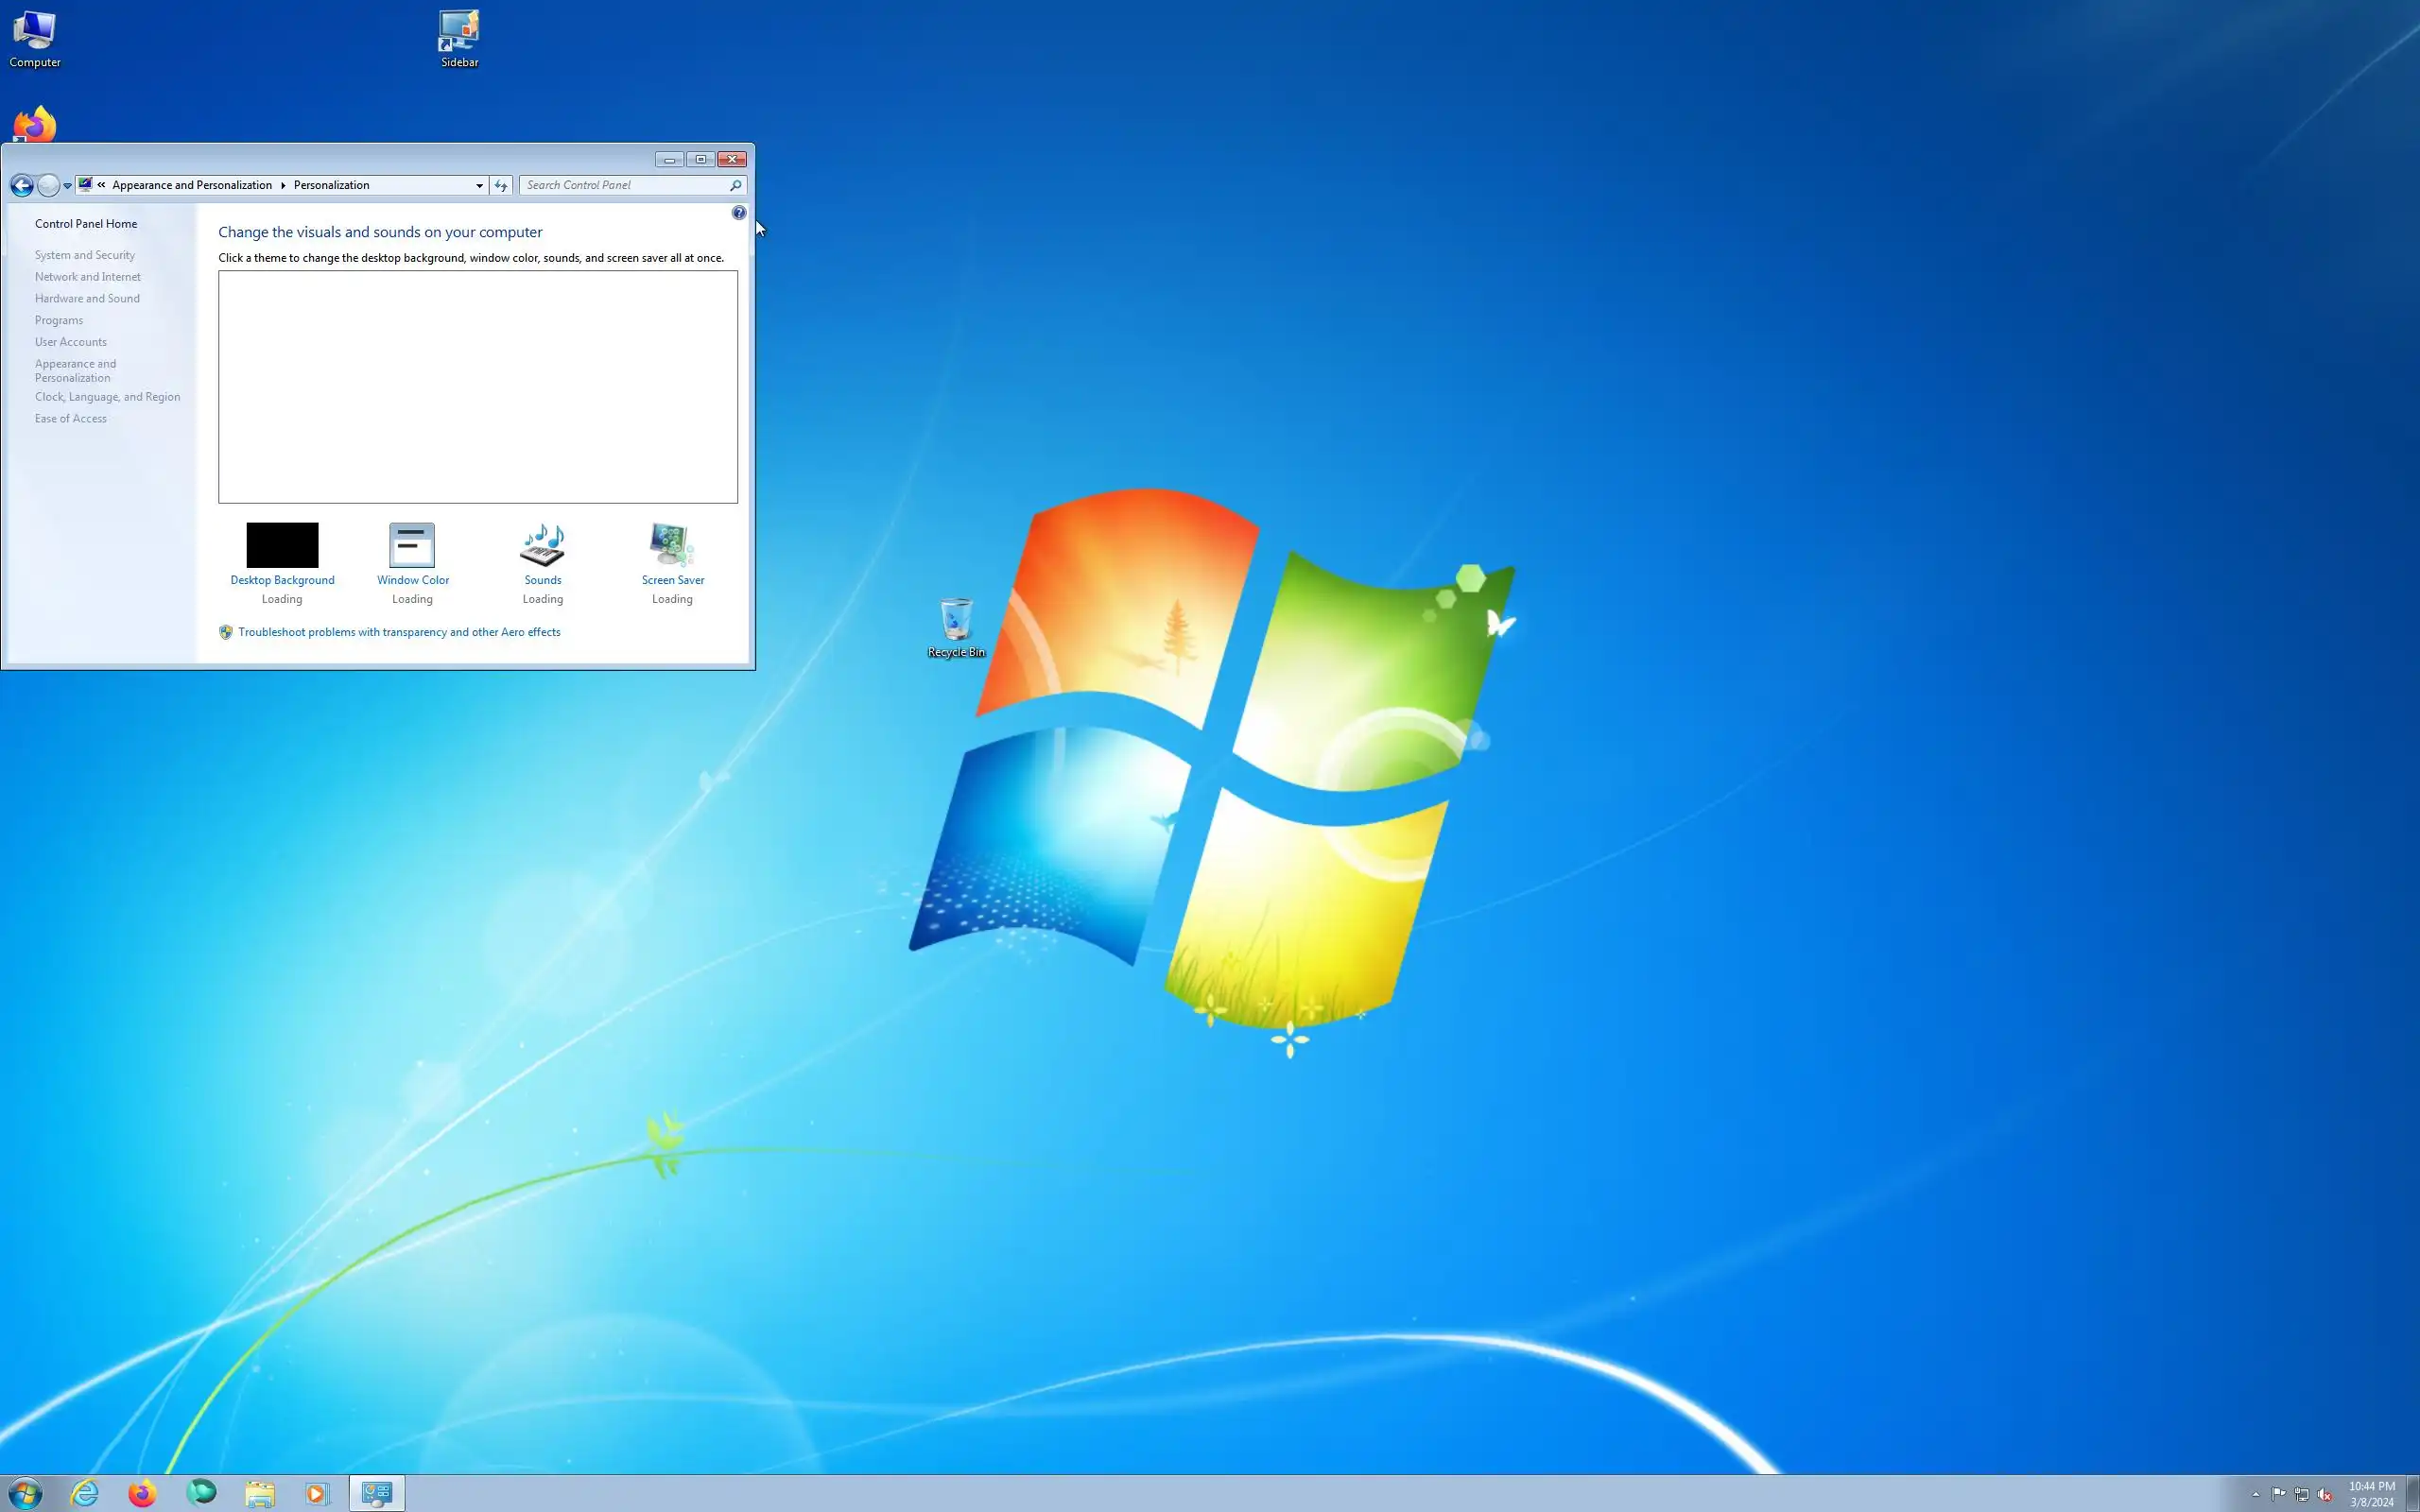Open the Recycle Bin desktop icon
This screenshot has height=1512, width=2420.
click(956, 620)
